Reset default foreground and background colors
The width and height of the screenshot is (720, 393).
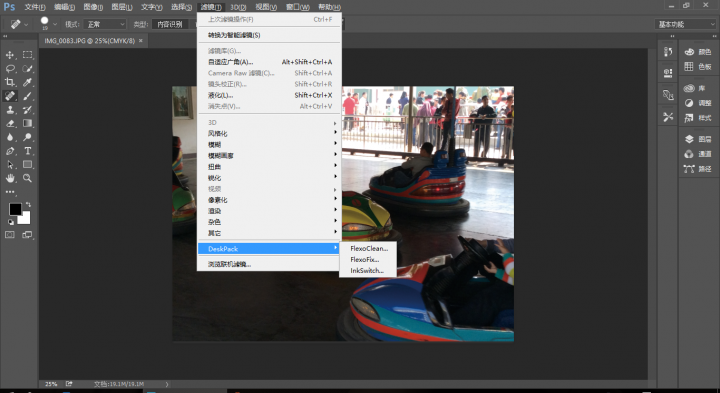(11, 222)
